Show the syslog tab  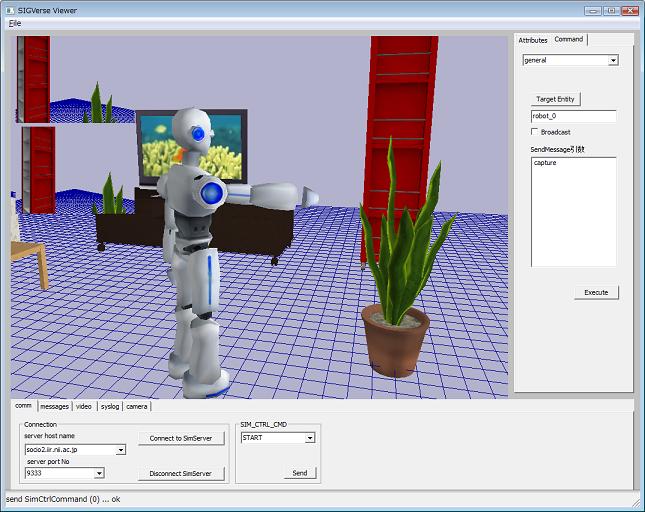[110, 406]
